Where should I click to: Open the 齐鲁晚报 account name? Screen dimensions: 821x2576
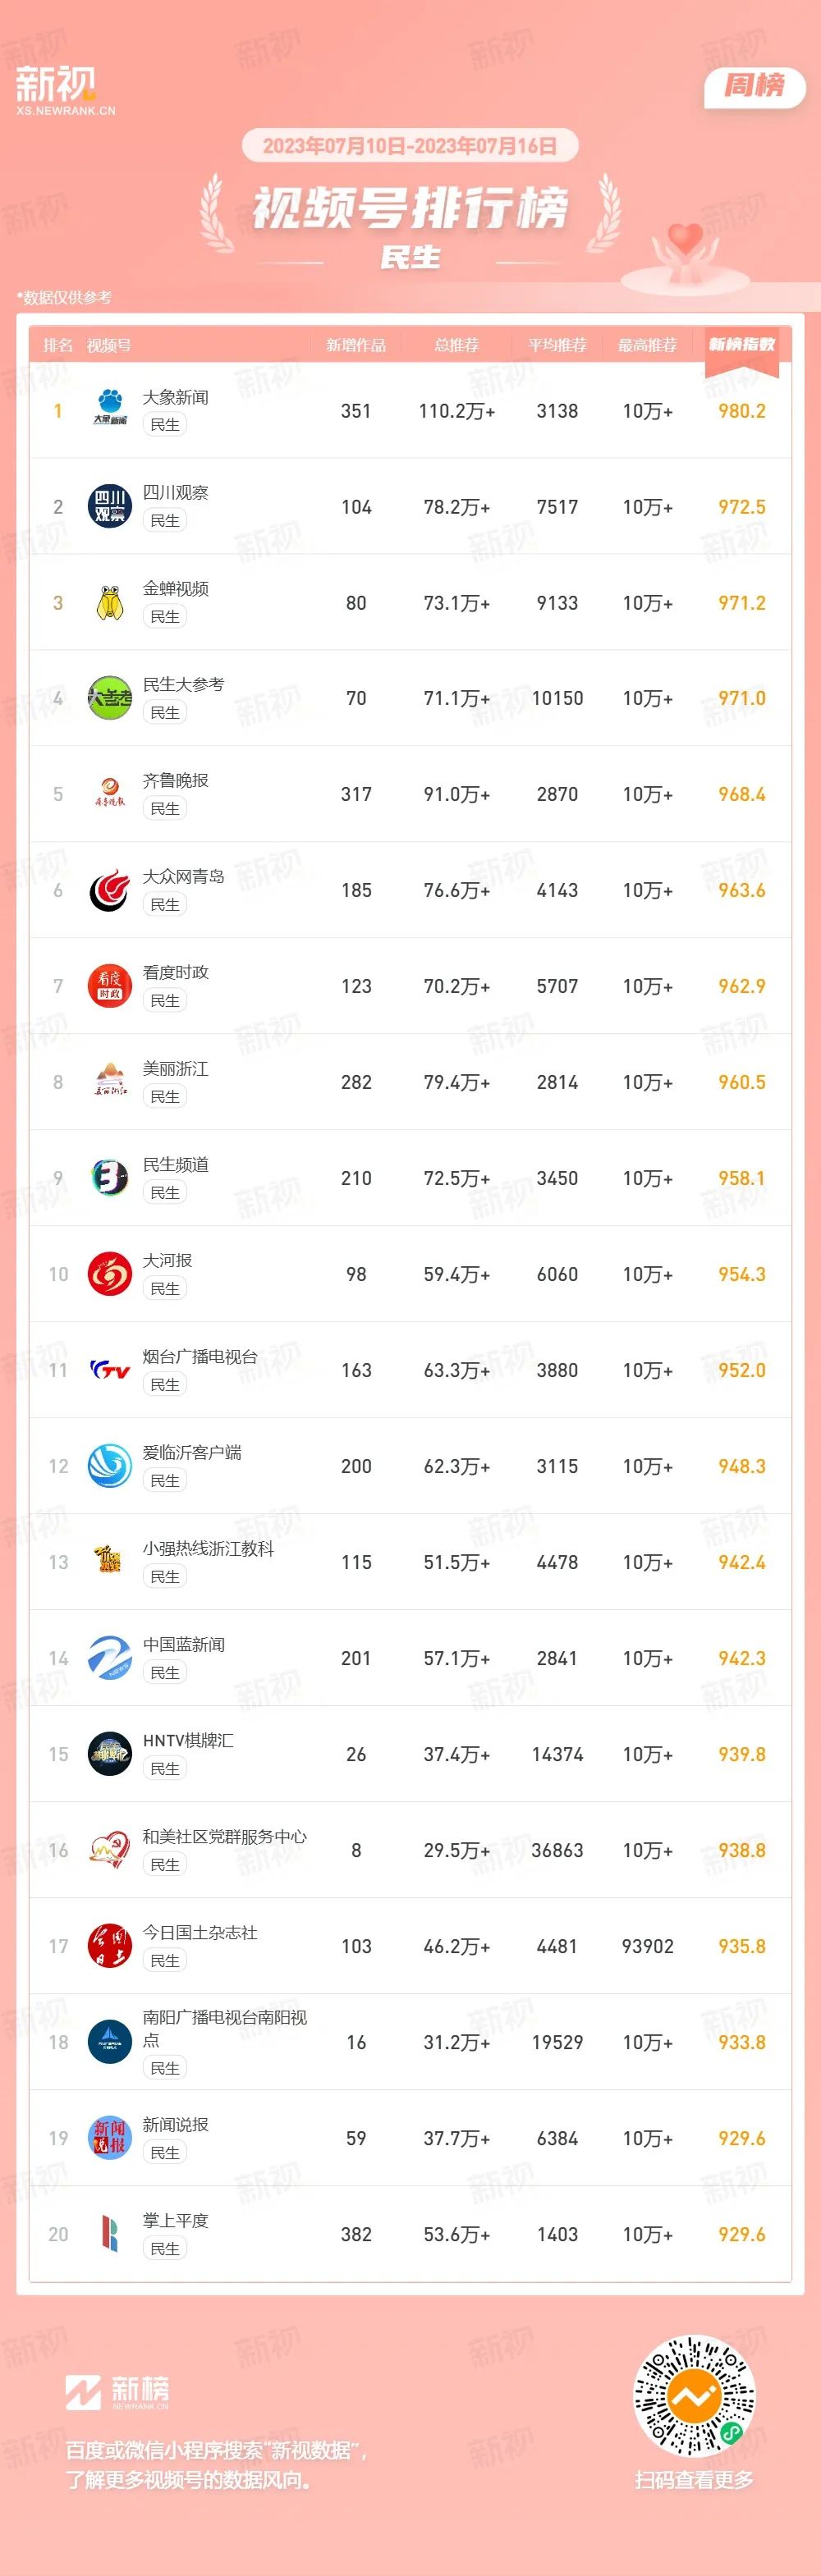coord(176,780)
